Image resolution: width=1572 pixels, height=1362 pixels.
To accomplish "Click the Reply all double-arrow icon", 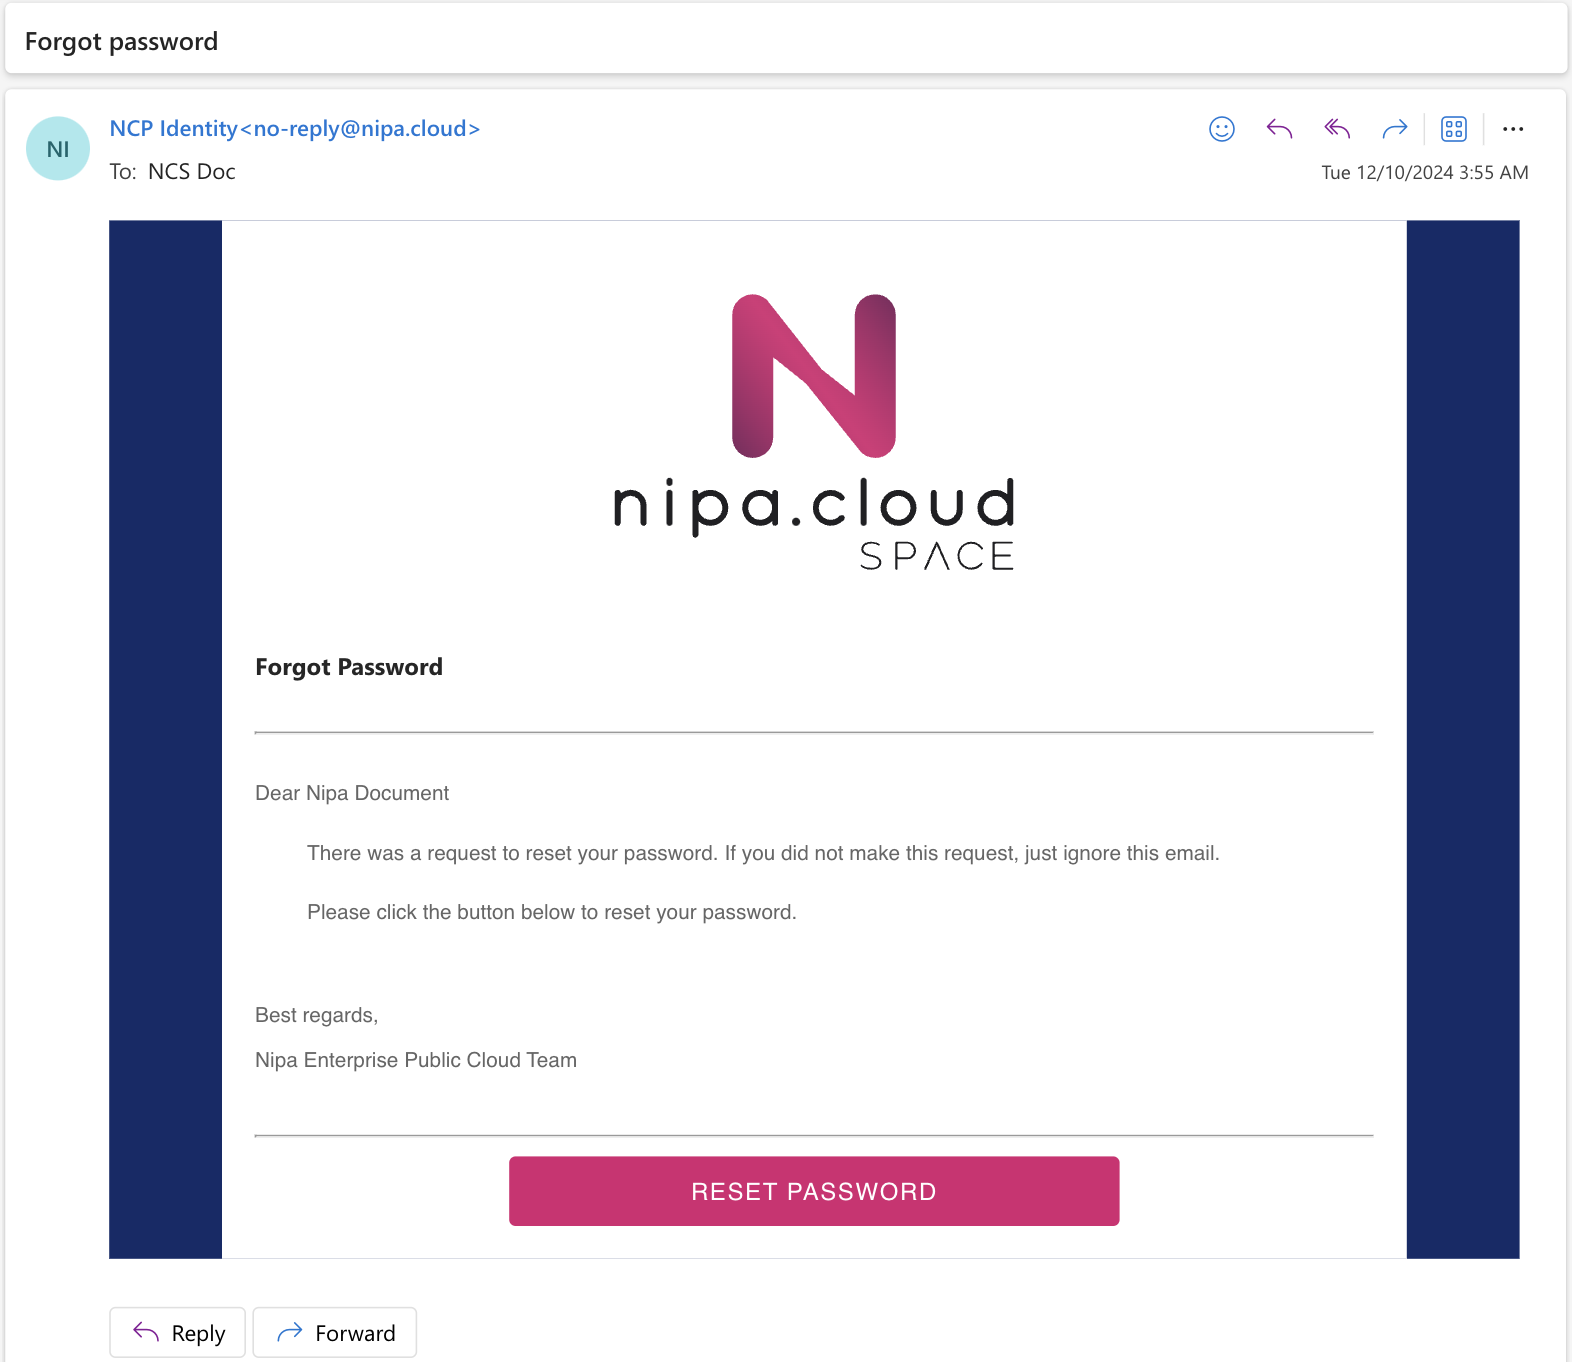I will coord(1337,129).
